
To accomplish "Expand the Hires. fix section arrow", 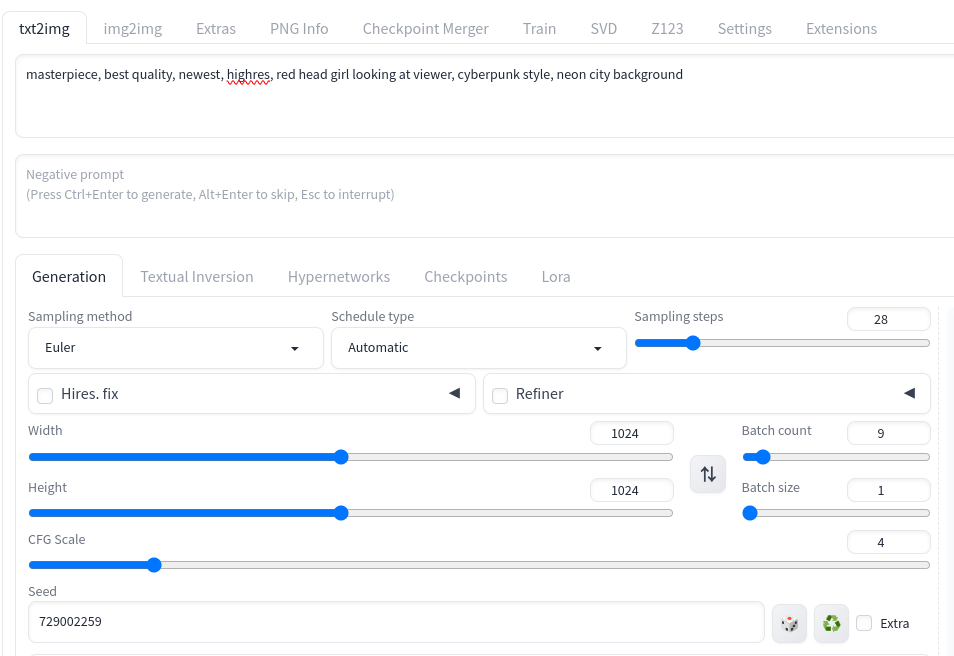I will (454, 393).
